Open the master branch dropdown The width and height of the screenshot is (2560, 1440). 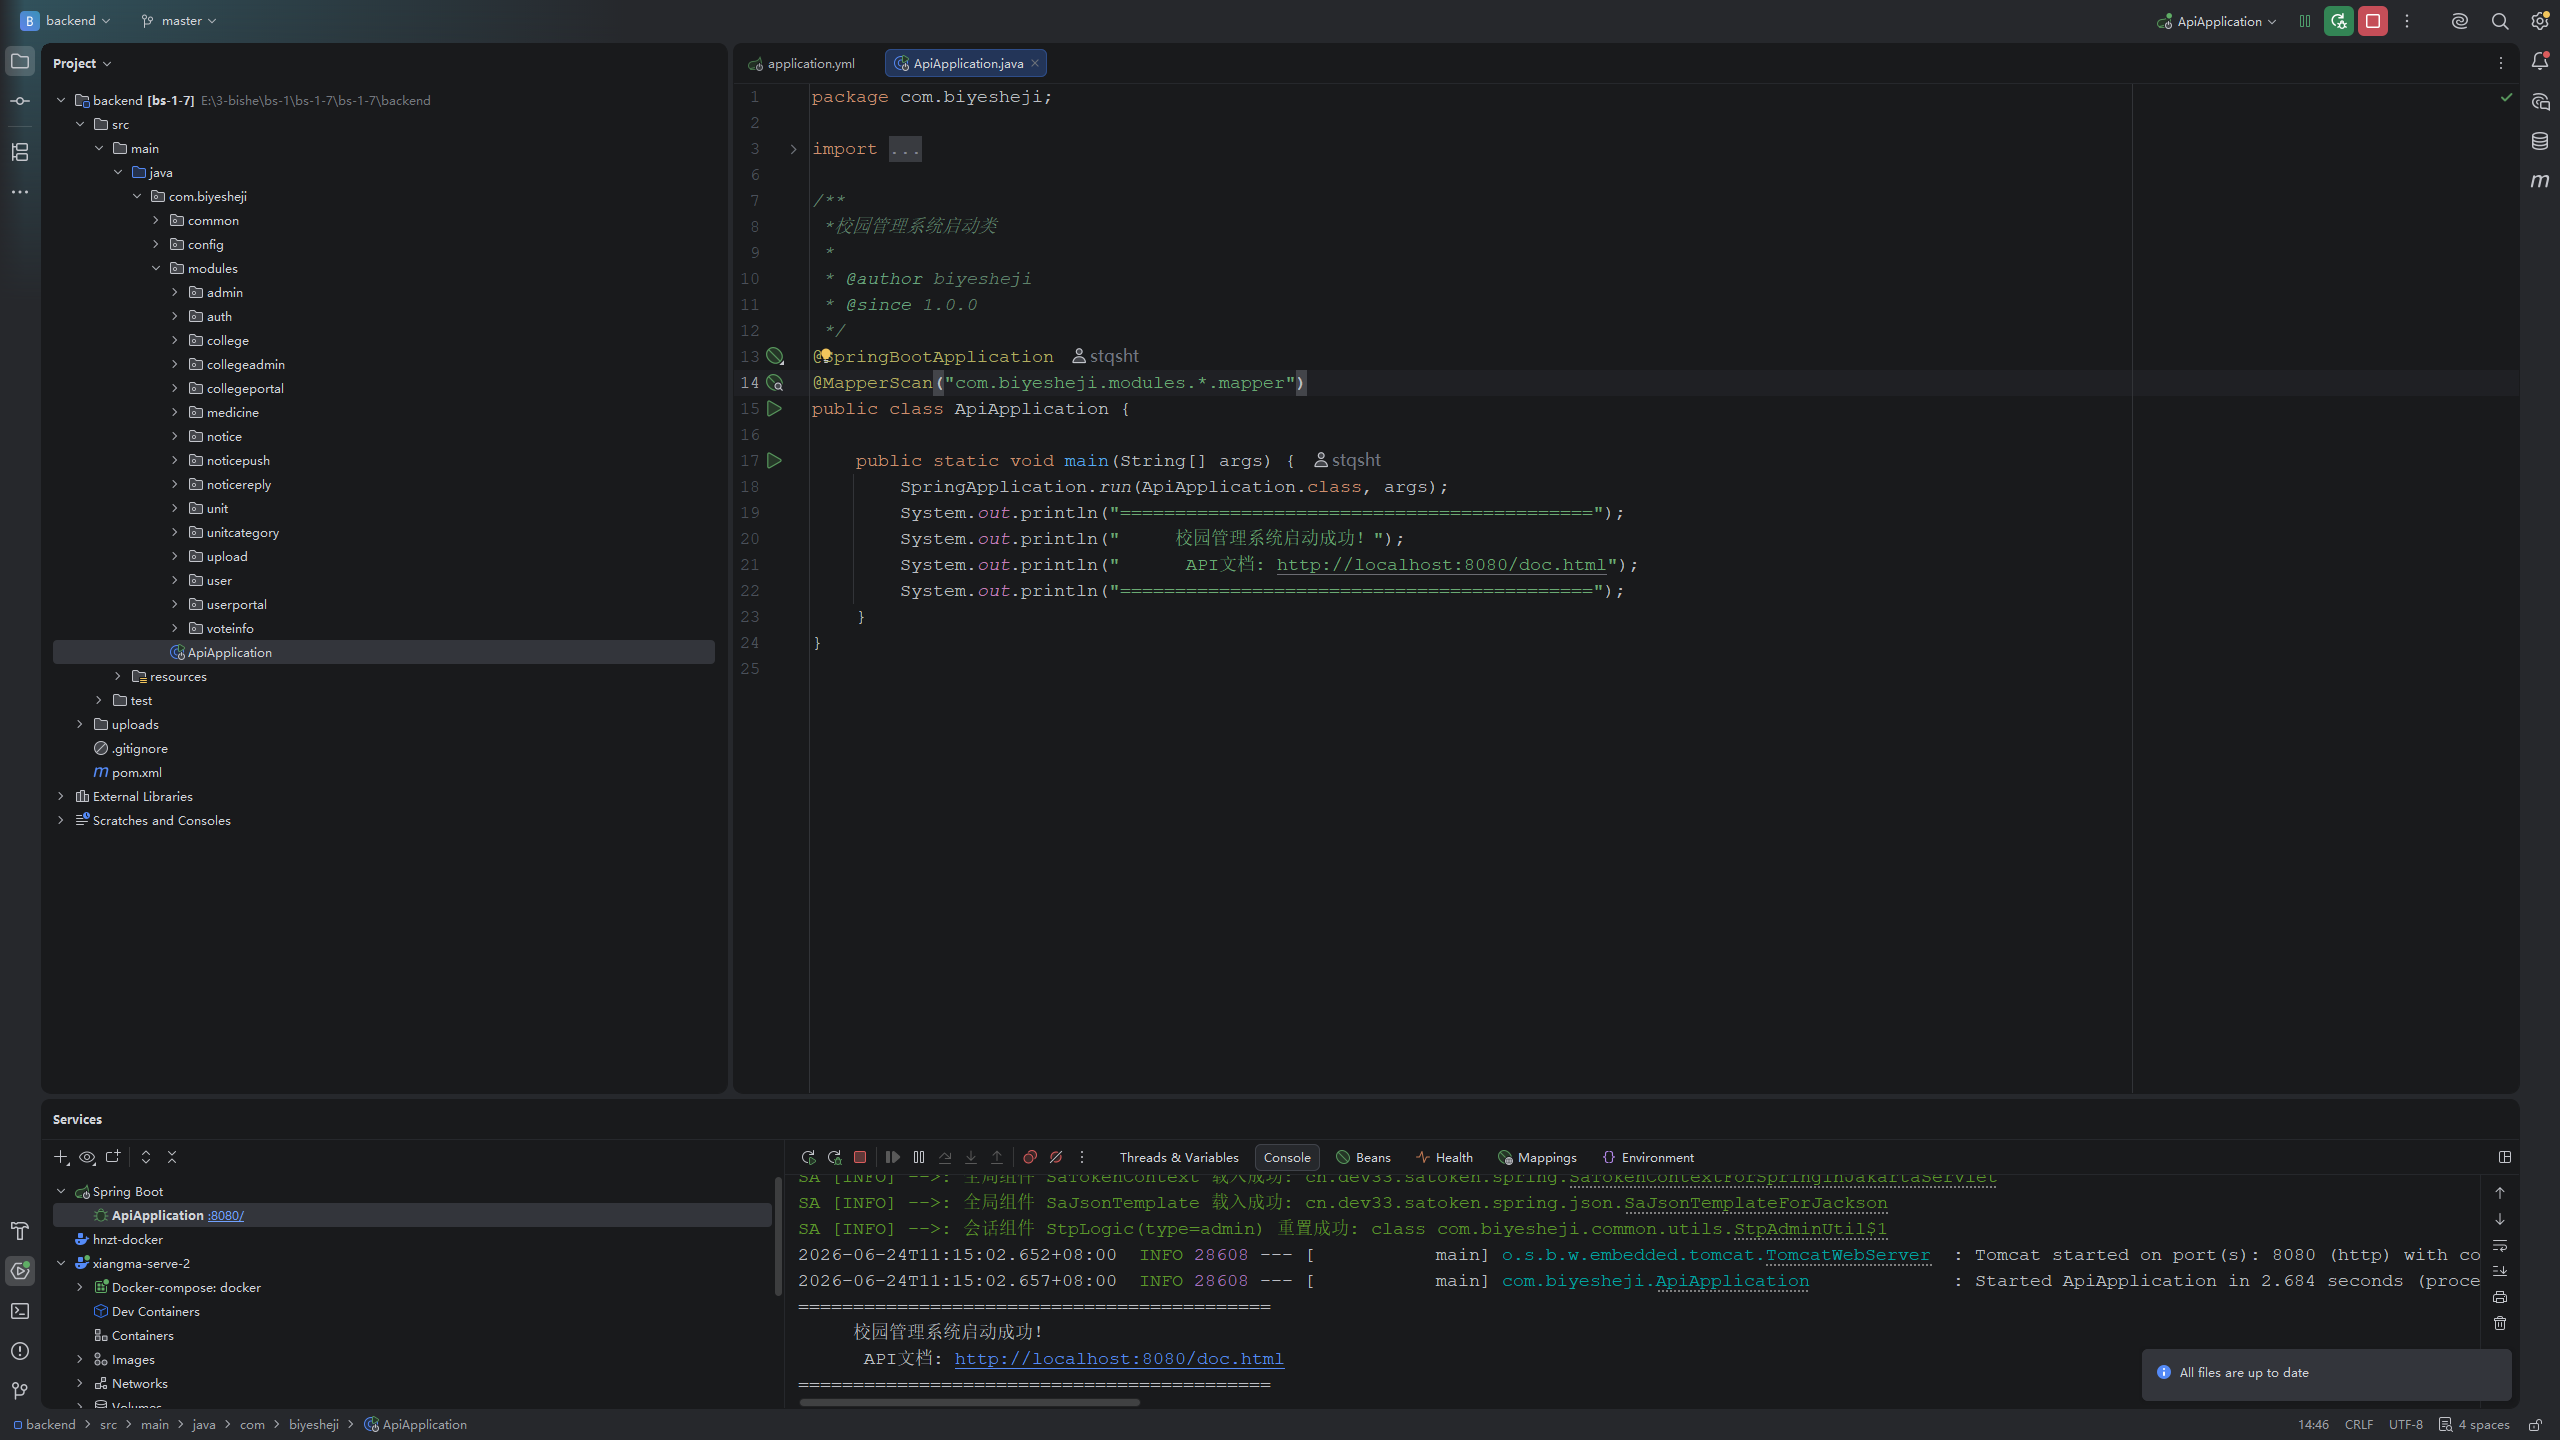[x=179, y=21]
